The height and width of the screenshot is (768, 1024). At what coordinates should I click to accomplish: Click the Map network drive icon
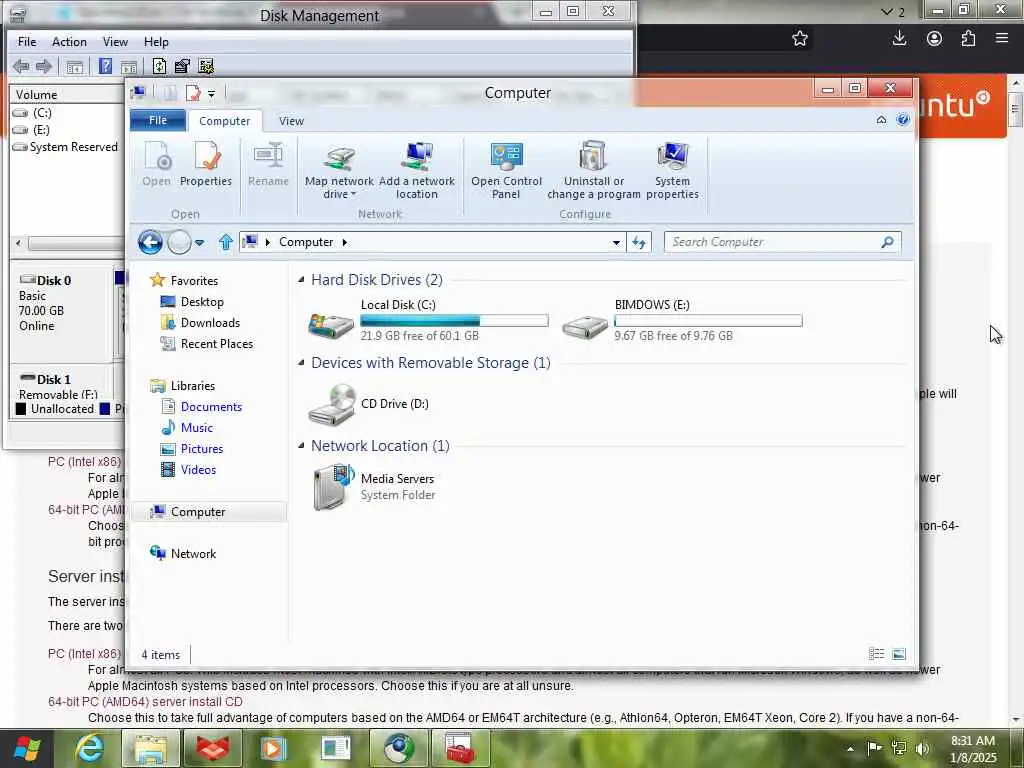[x=340, y=158]
